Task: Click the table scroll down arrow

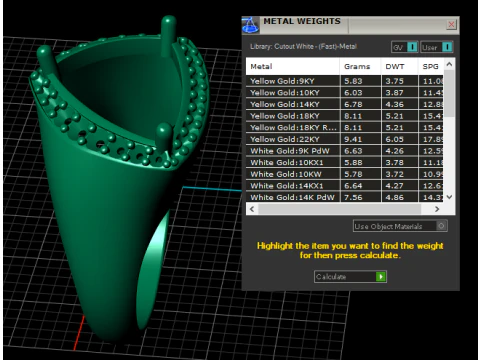Action: point(449,197)
